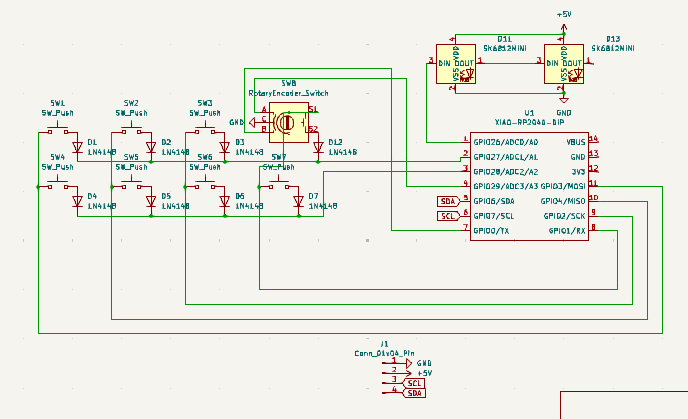
Task: Click the D11 SK6812MINI LED symbol
Action: (455, 67)
